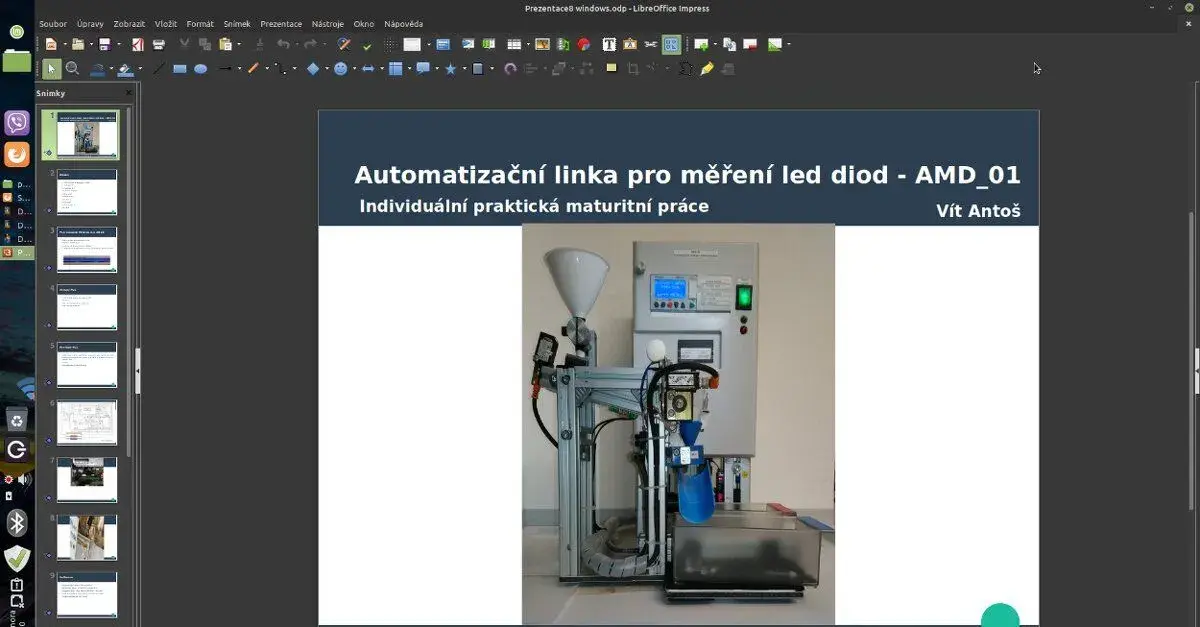Expand the Stars shapes dropdown

(465, 69)
